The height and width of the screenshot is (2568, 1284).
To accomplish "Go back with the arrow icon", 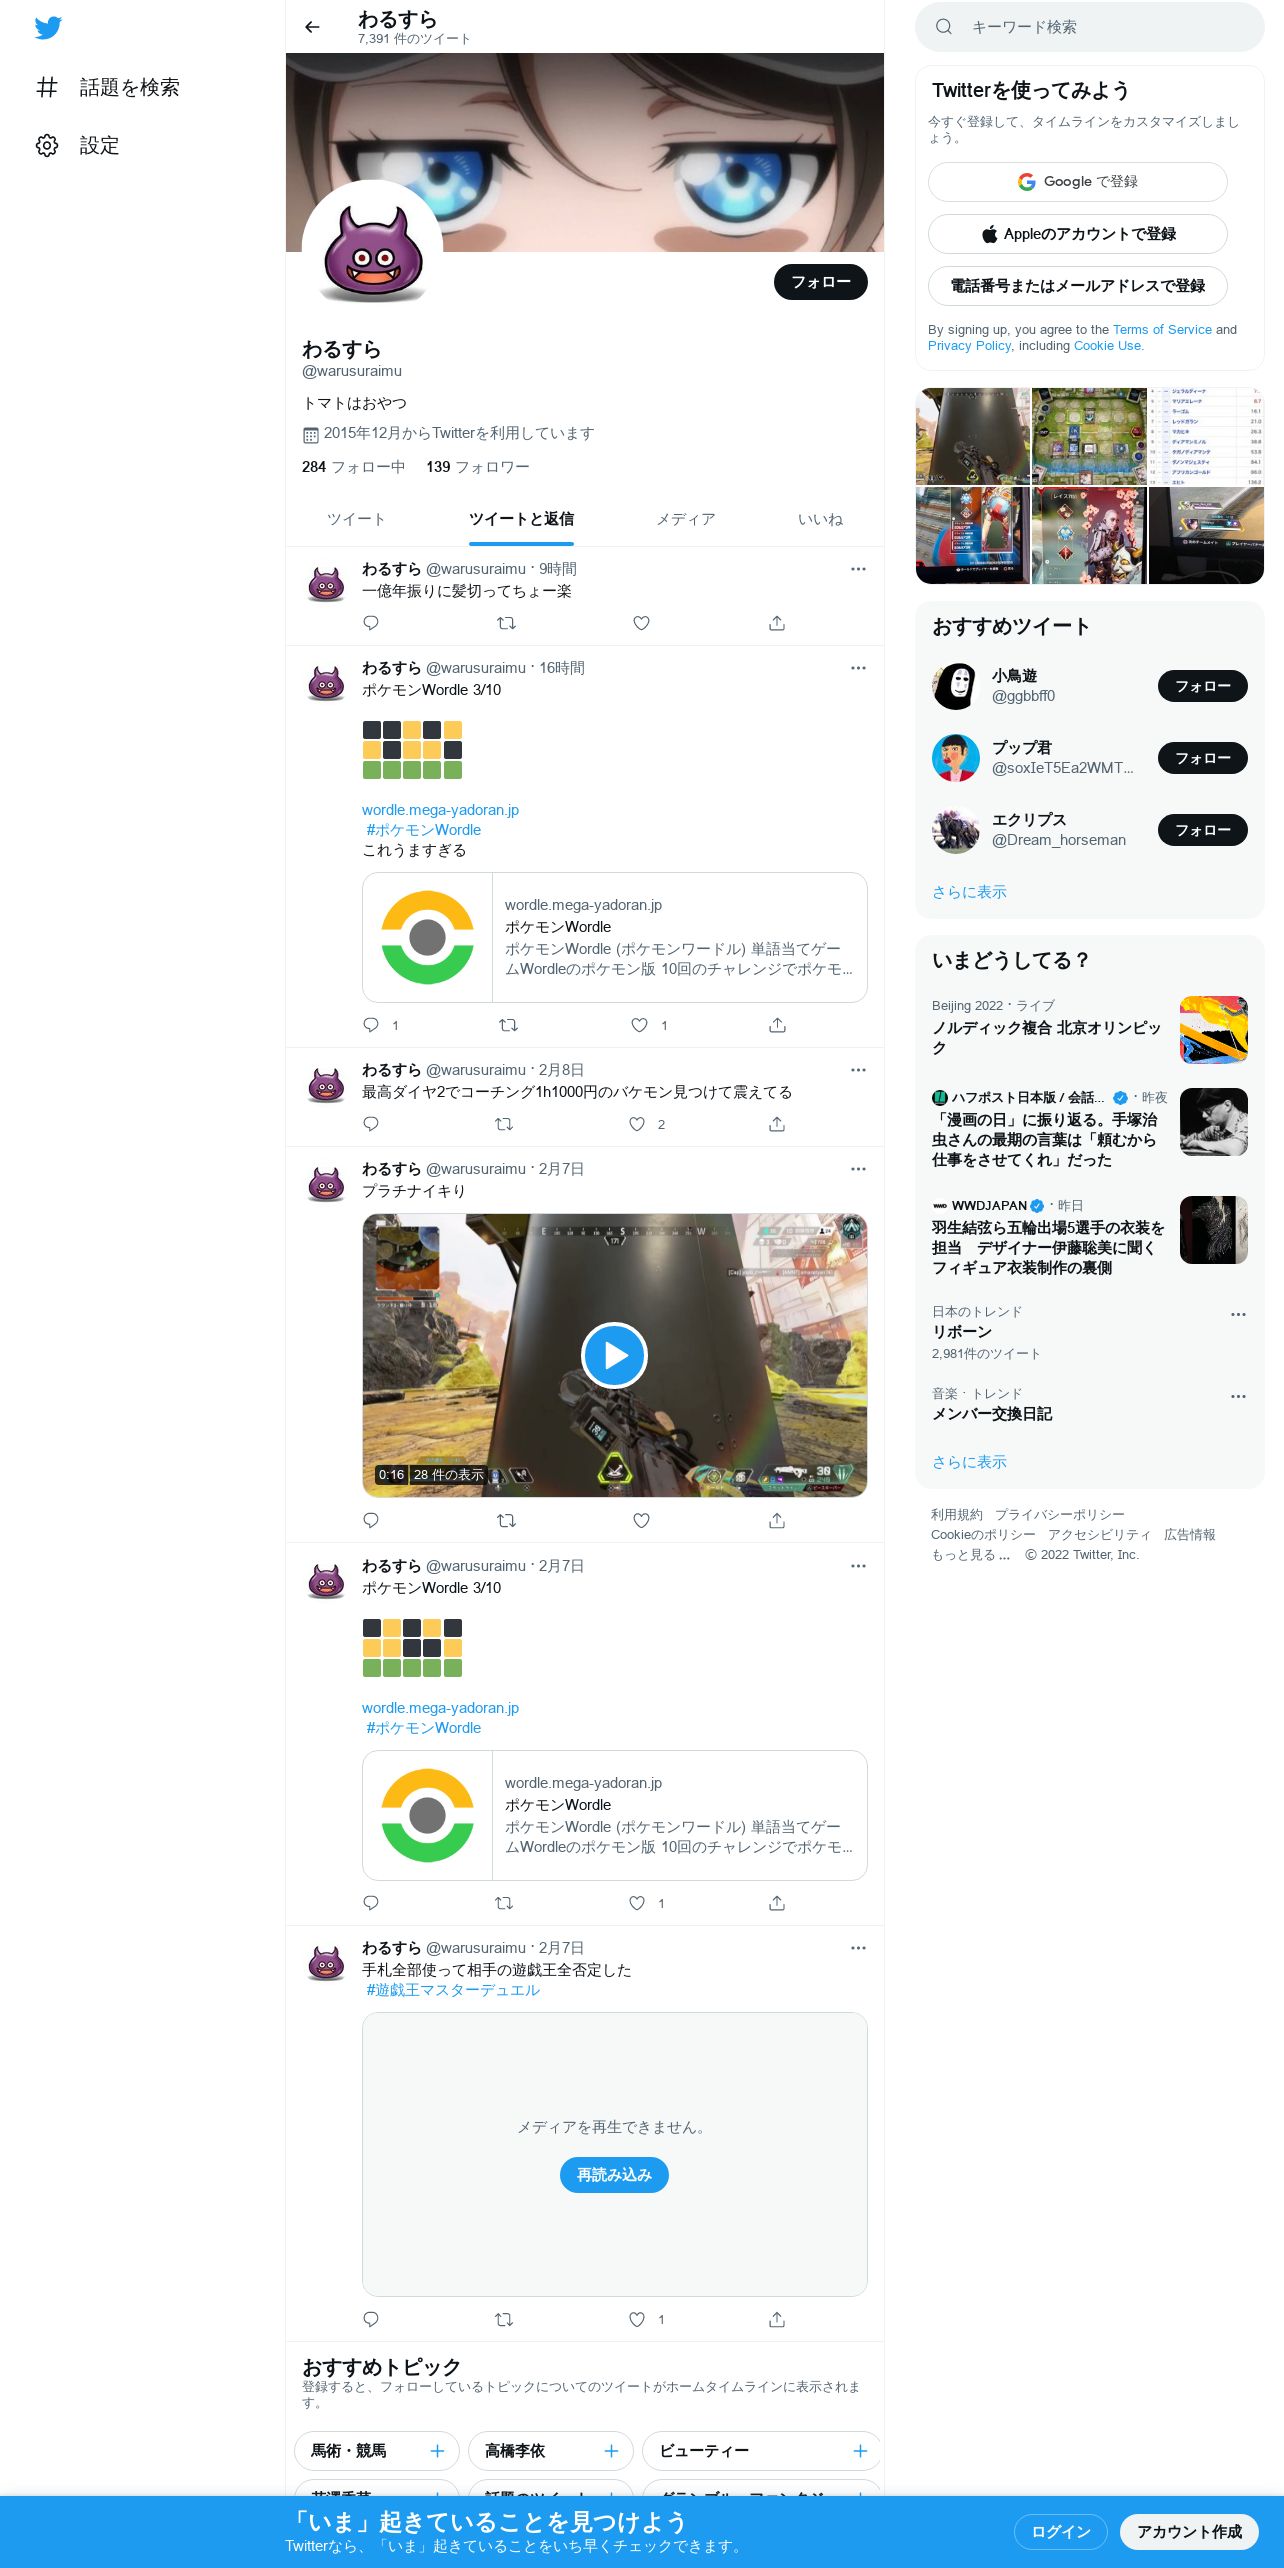I will 312,27.
